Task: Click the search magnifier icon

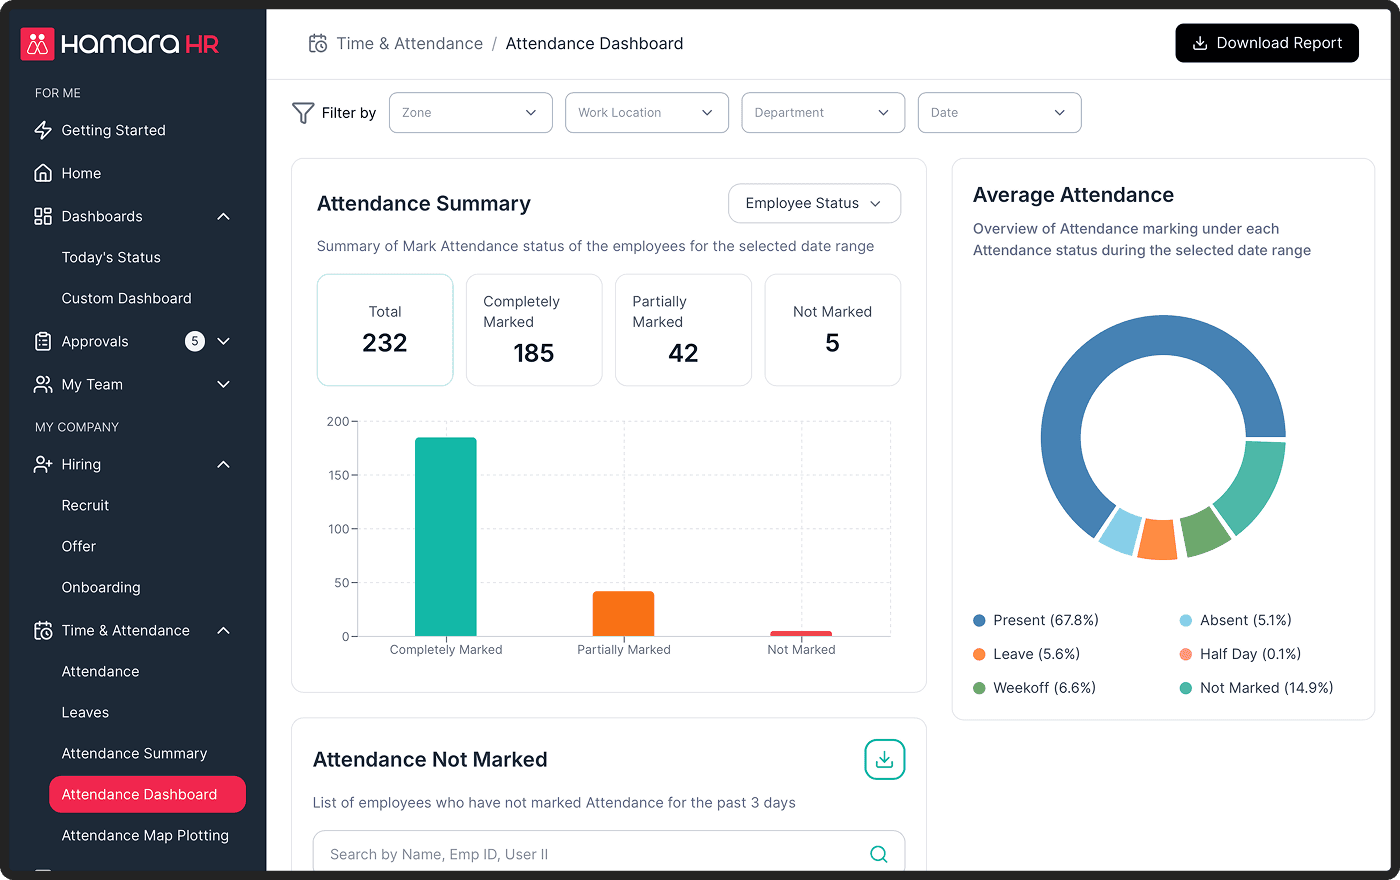Action: (878, 854)
